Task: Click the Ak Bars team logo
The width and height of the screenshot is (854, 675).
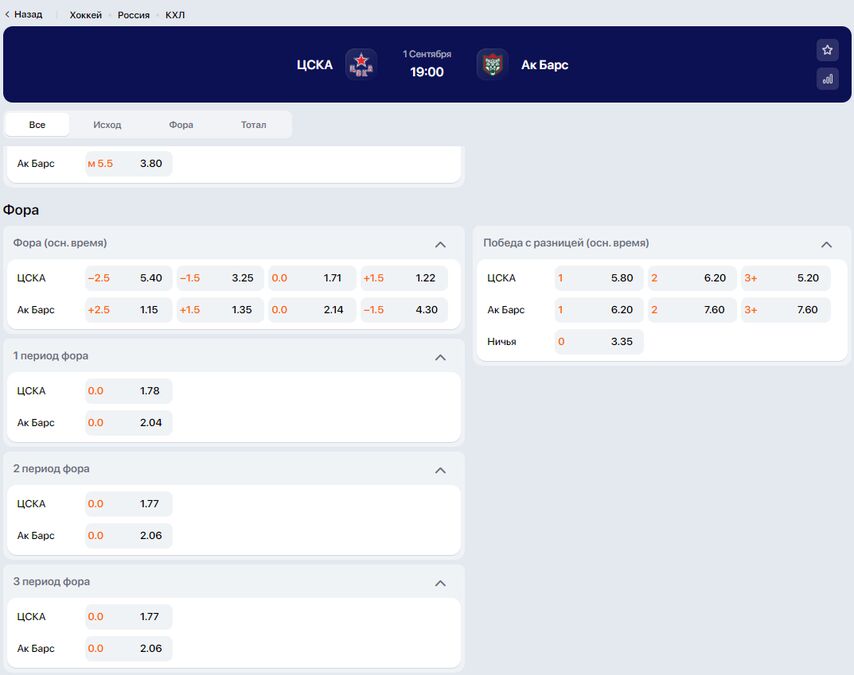Action: pyautogui.click(x=492, y=64)
